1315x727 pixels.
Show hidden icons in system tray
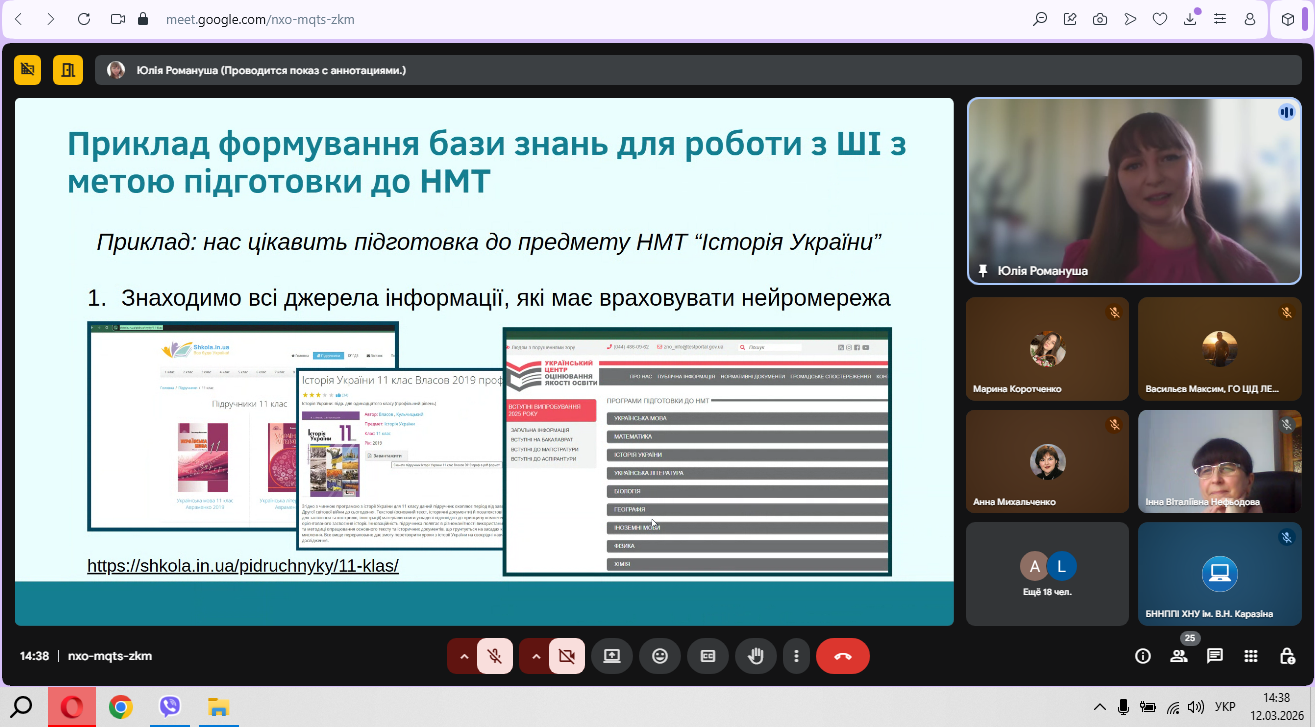coord(1100,707)
